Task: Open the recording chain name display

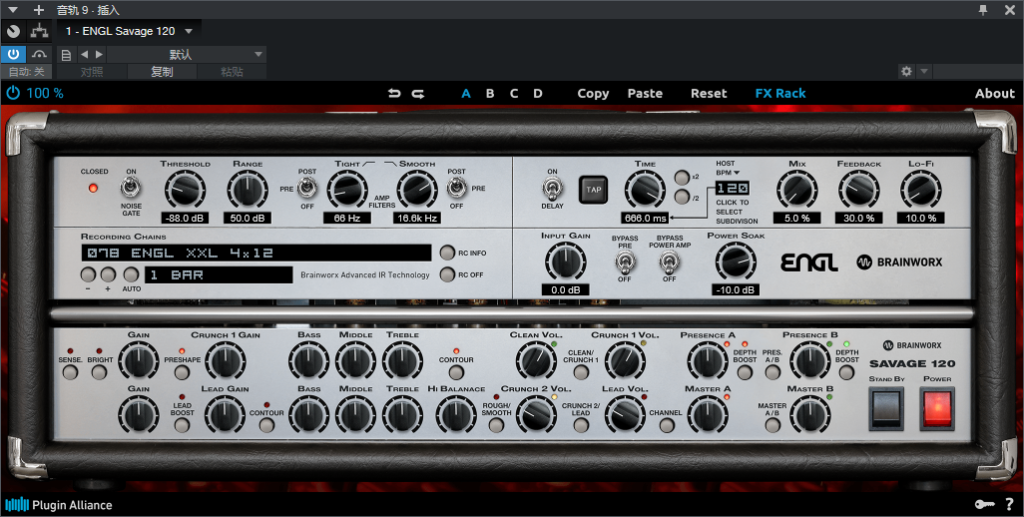Action: coord(256,253)
